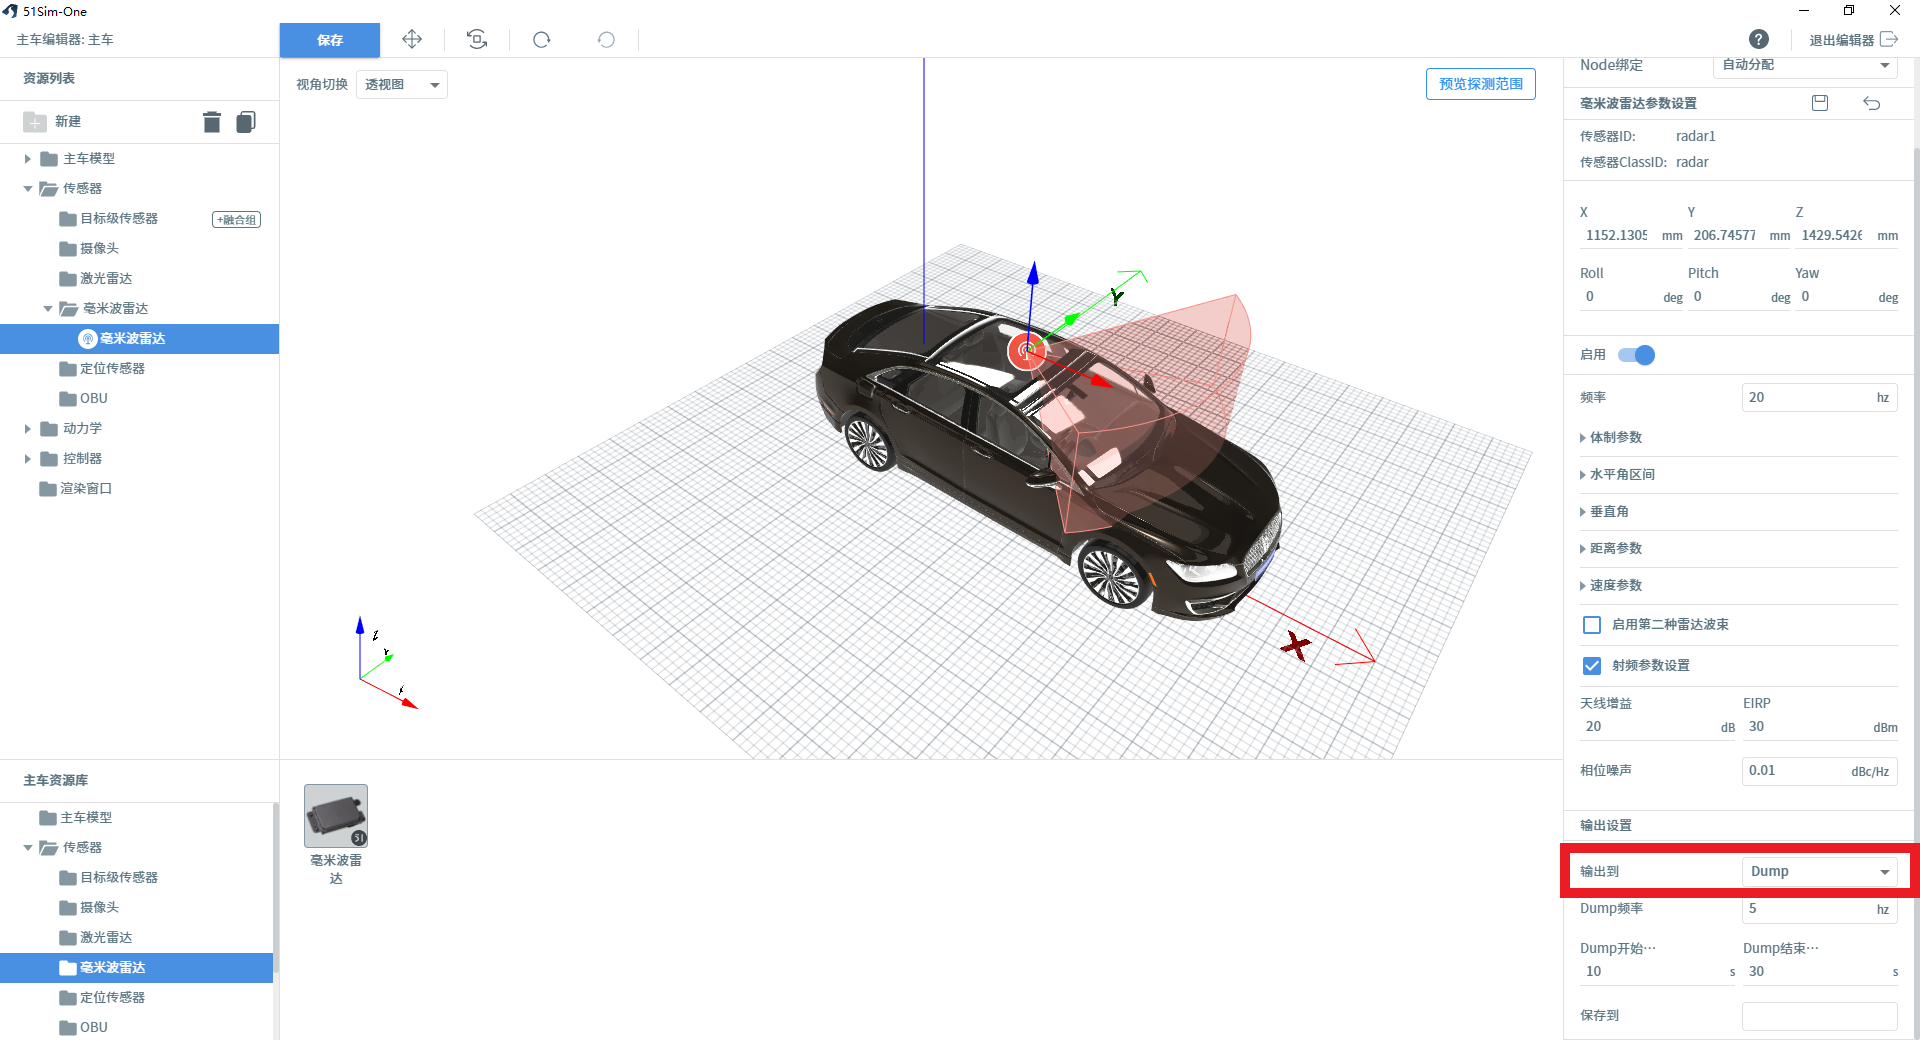Viewport: 1920px width, 1040px height.
Task: Collapse 毫米波雷达 folder in resource list
Action: (48, 309)
